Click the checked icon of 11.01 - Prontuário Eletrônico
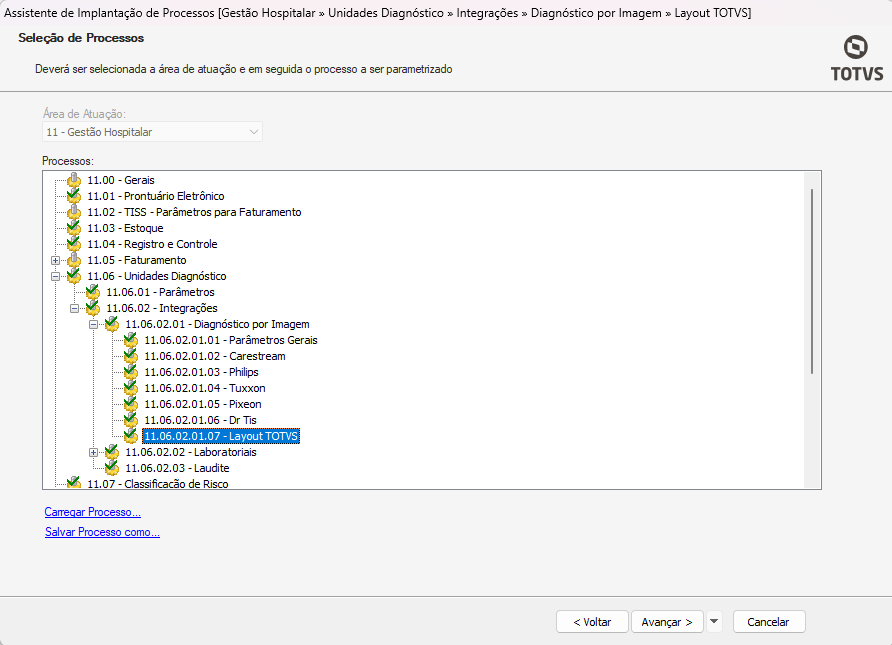 74,196
